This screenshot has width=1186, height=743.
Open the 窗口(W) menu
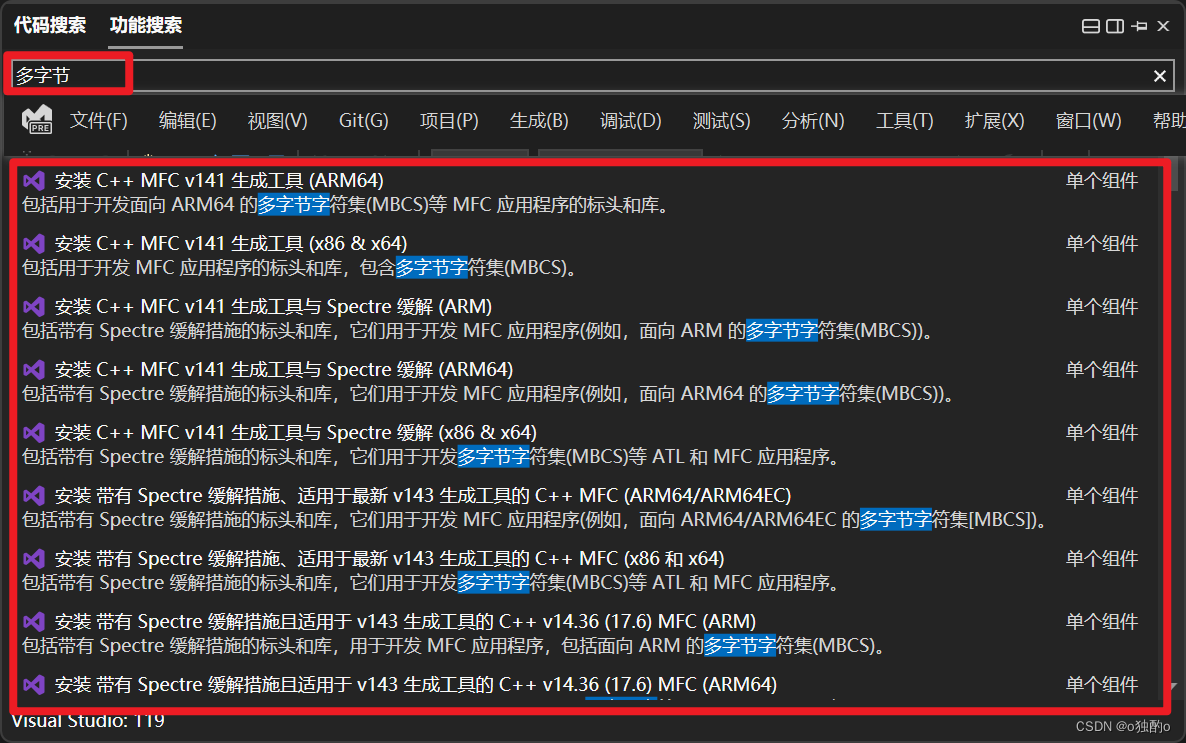pos(1088,120)
